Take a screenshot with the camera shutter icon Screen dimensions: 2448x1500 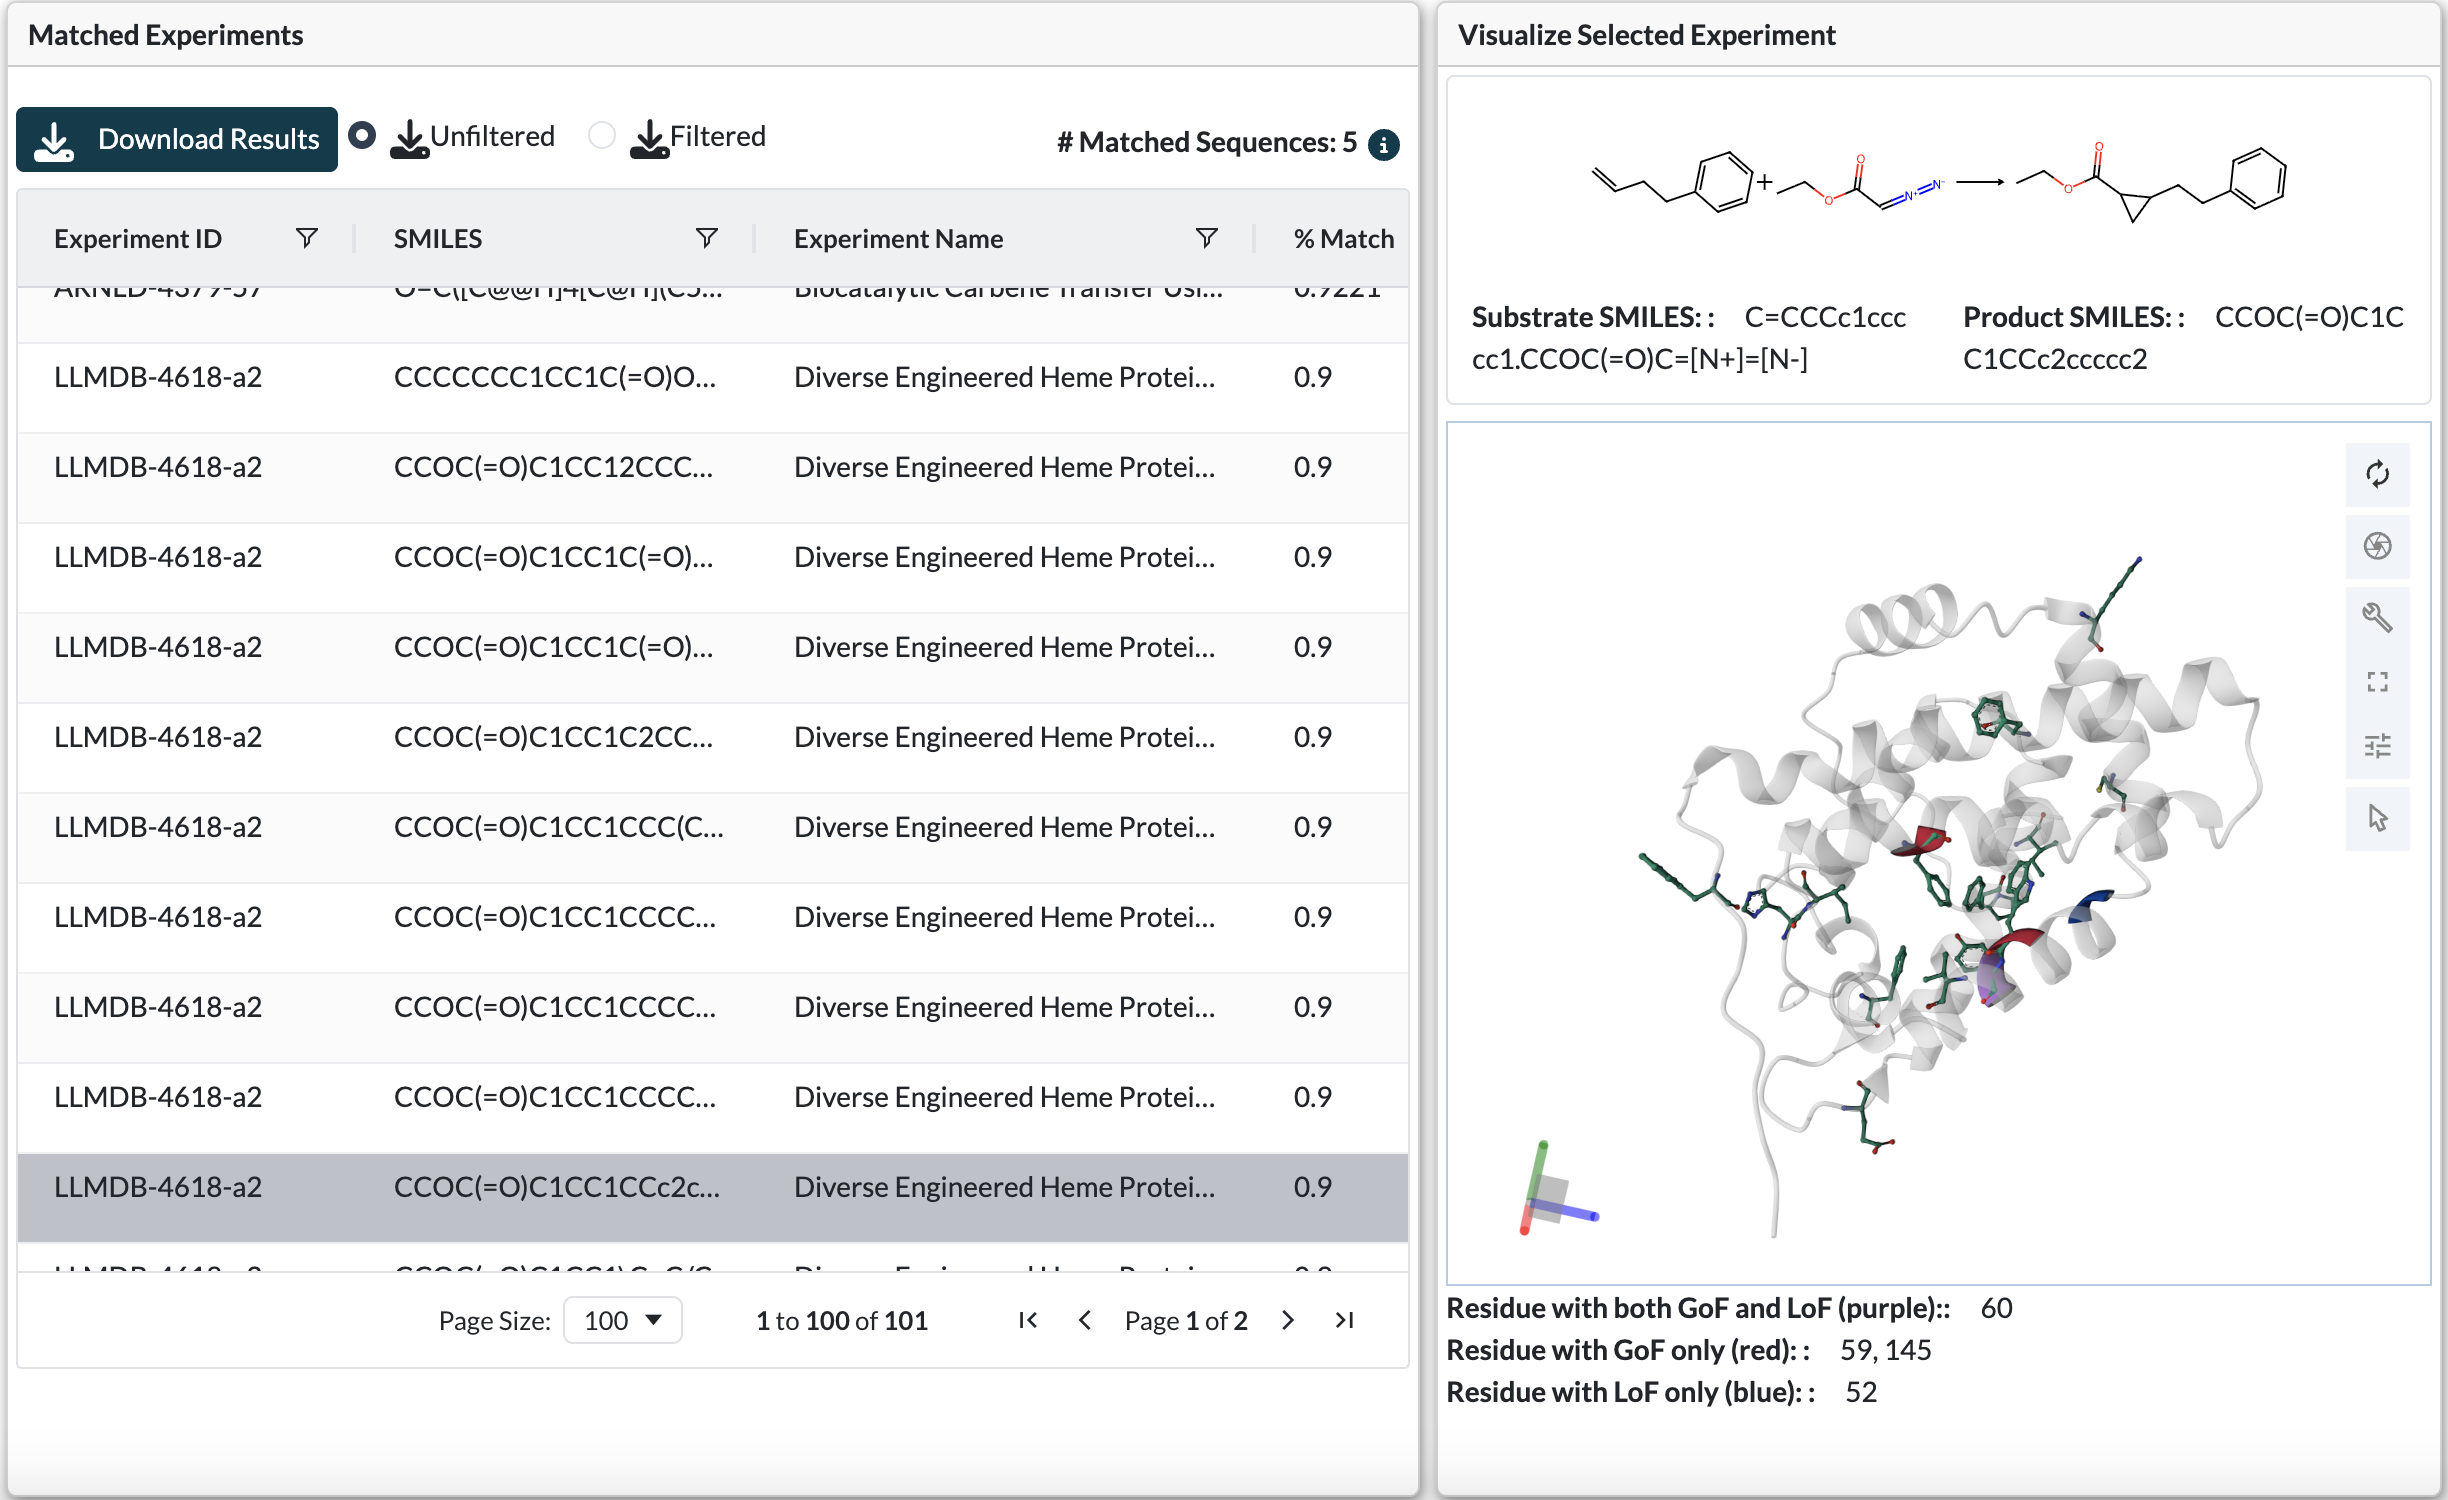[x=2377, y=546]
